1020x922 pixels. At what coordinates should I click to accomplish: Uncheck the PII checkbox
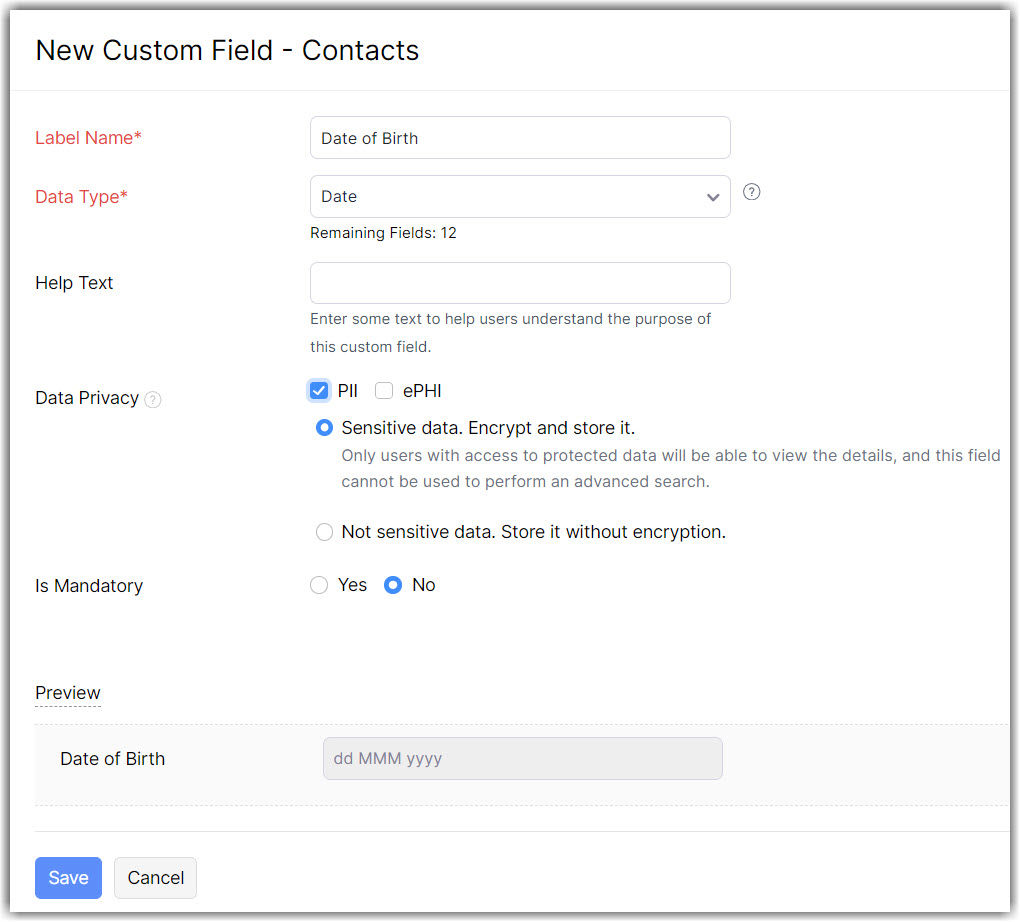pyautogui.click(x=319, y=391)
